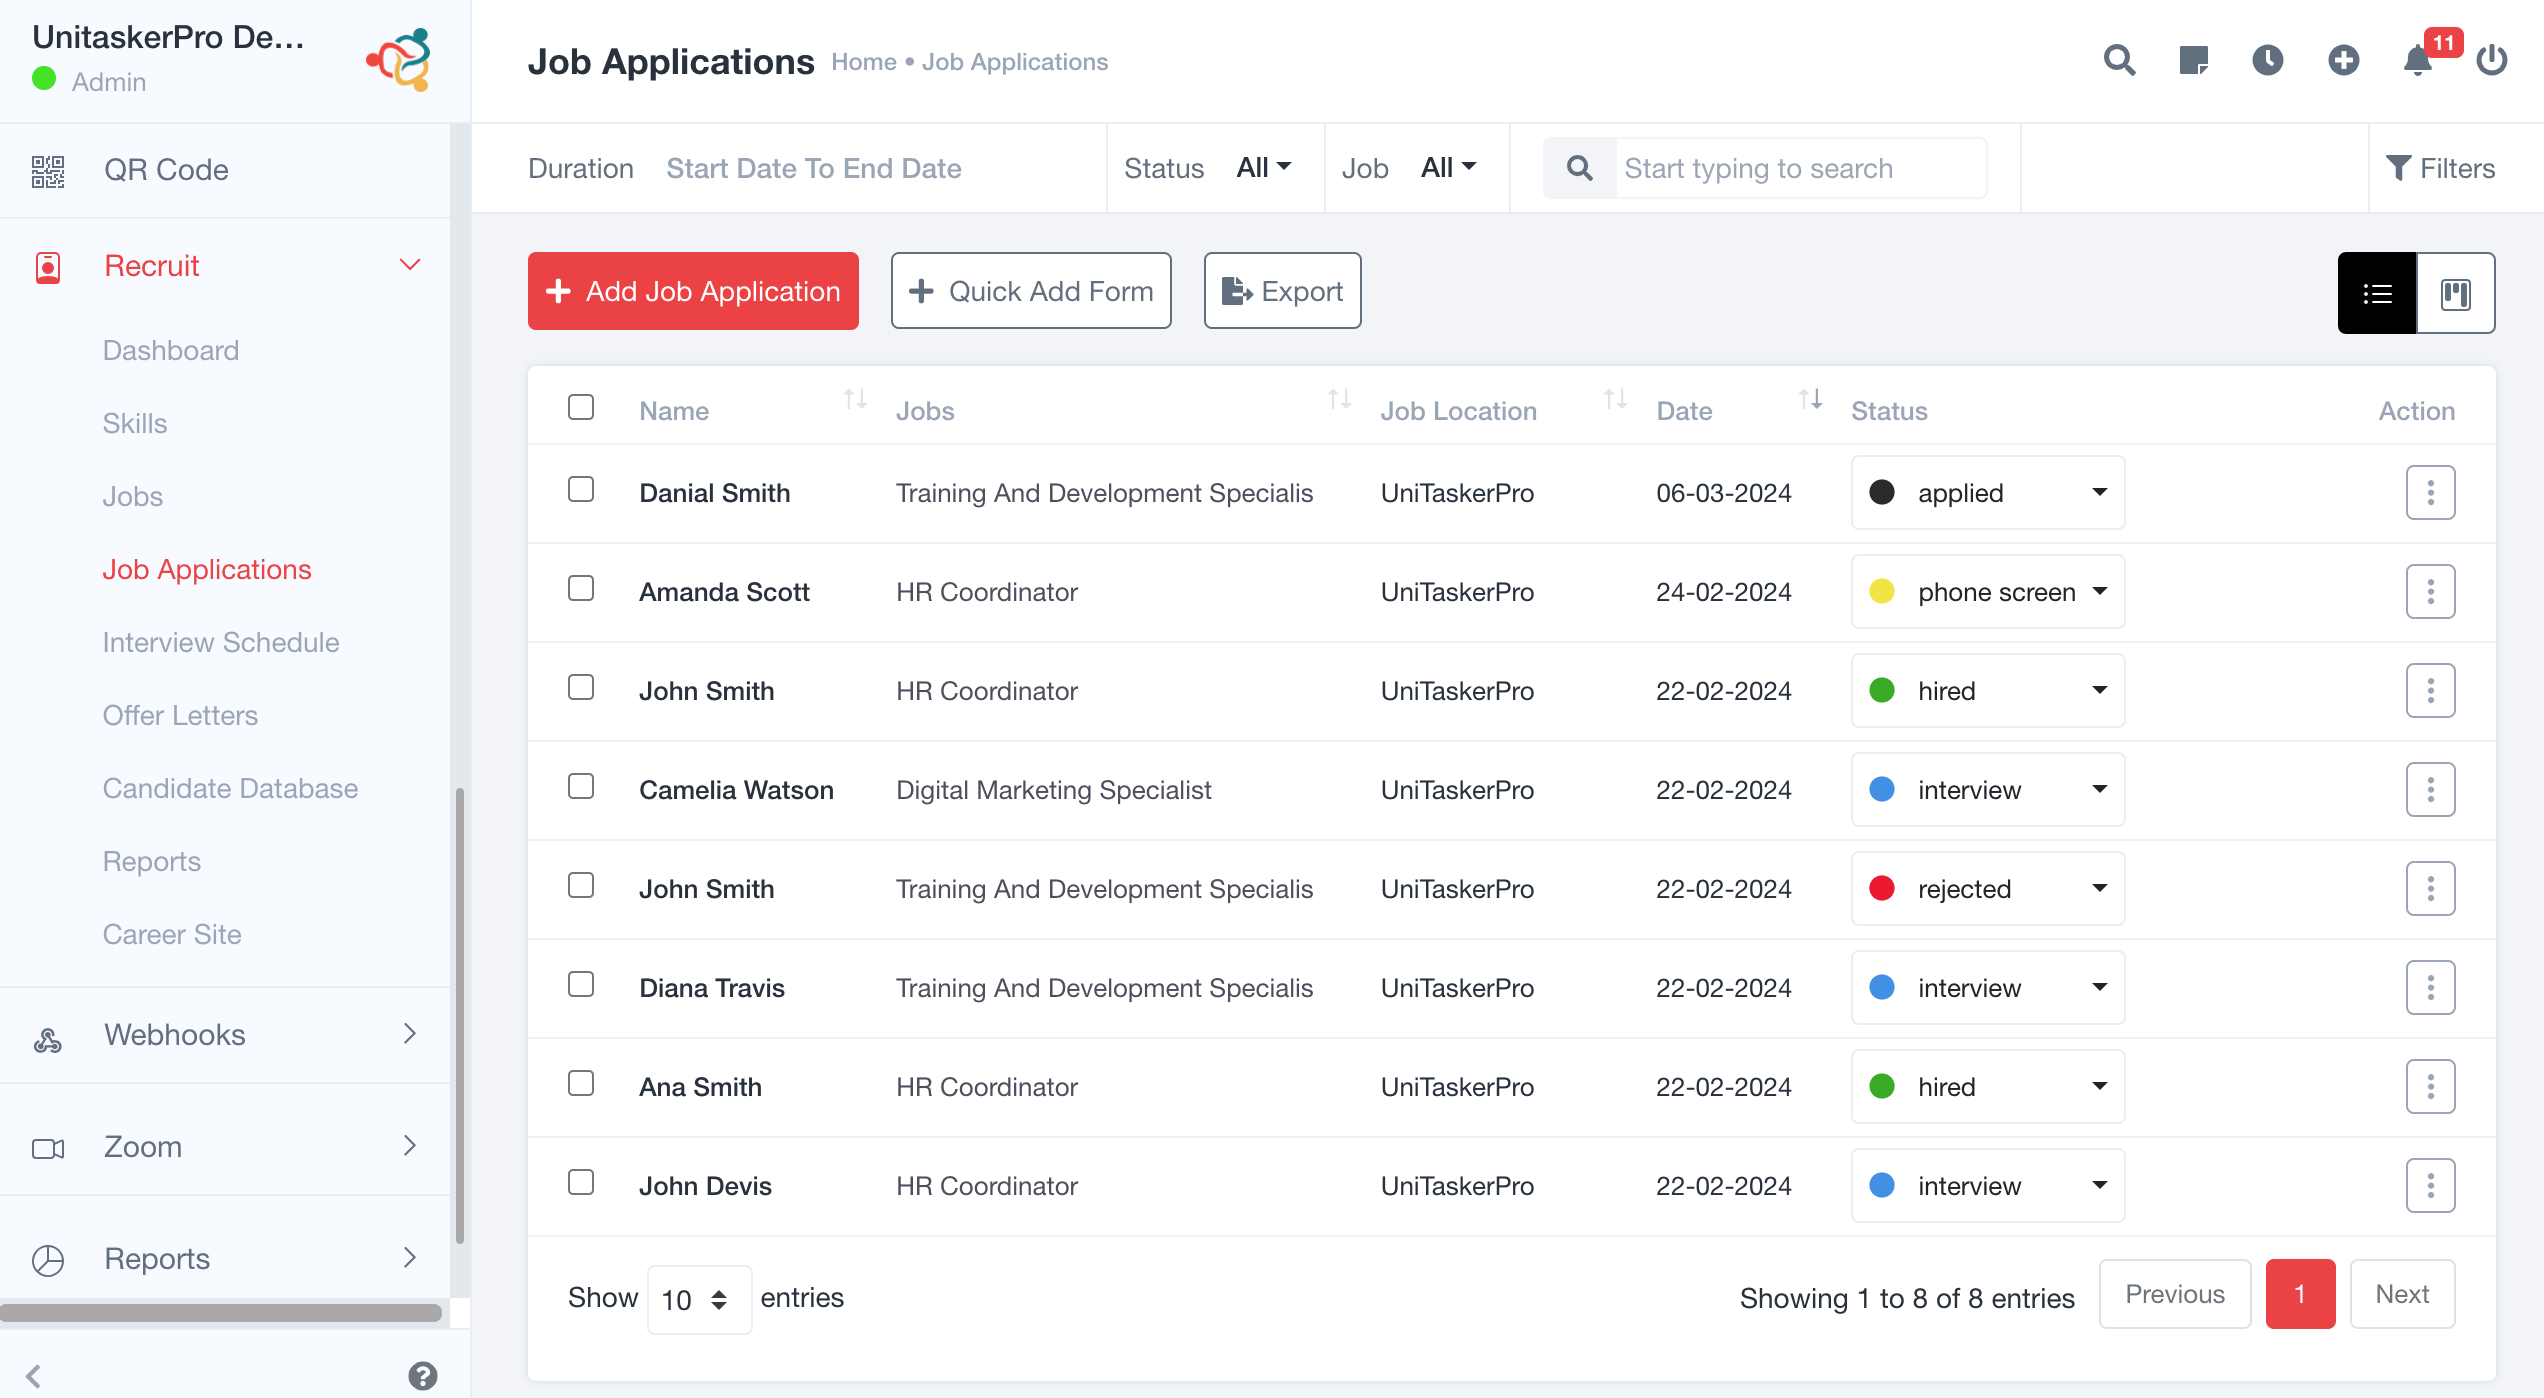Click the UnitaskerPro logo
This screenshot has height=1398, width=2544.
point(399,59)
